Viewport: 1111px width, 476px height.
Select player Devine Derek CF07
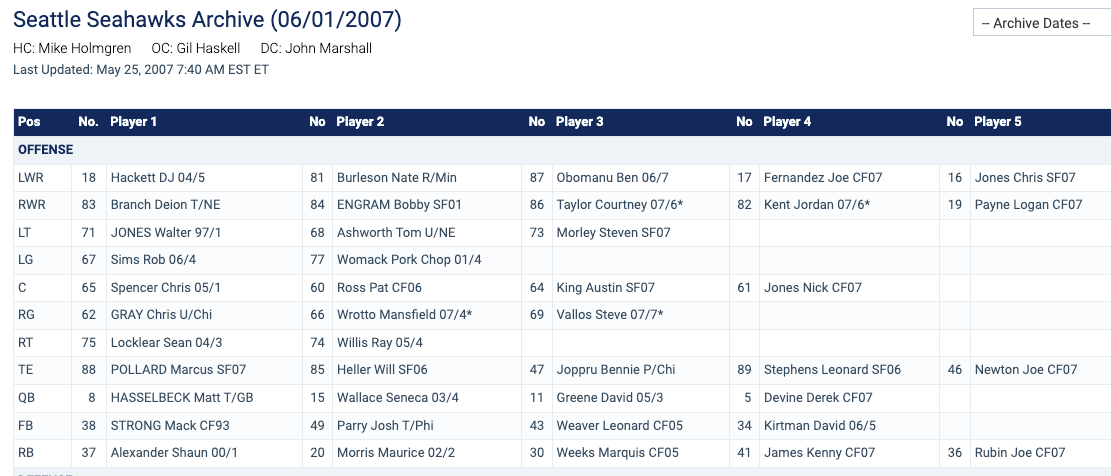click(x=818, y=398)
